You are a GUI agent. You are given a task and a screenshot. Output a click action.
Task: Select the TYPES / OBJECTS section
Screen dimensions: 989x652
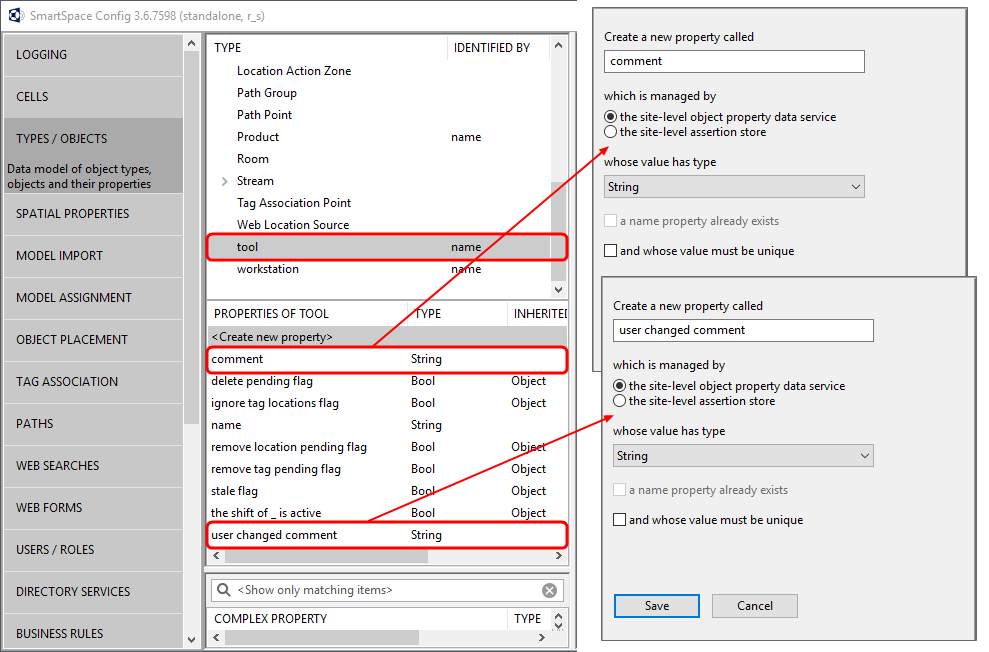pyautogui.click(x=93, y=155)
